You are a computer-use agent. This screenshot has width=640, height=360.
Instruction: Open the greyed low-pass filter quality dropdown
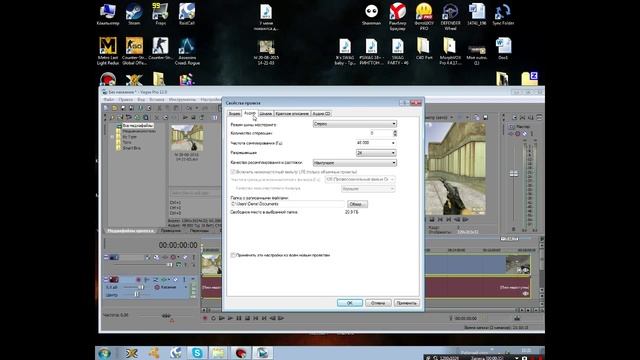coord(368,189)
